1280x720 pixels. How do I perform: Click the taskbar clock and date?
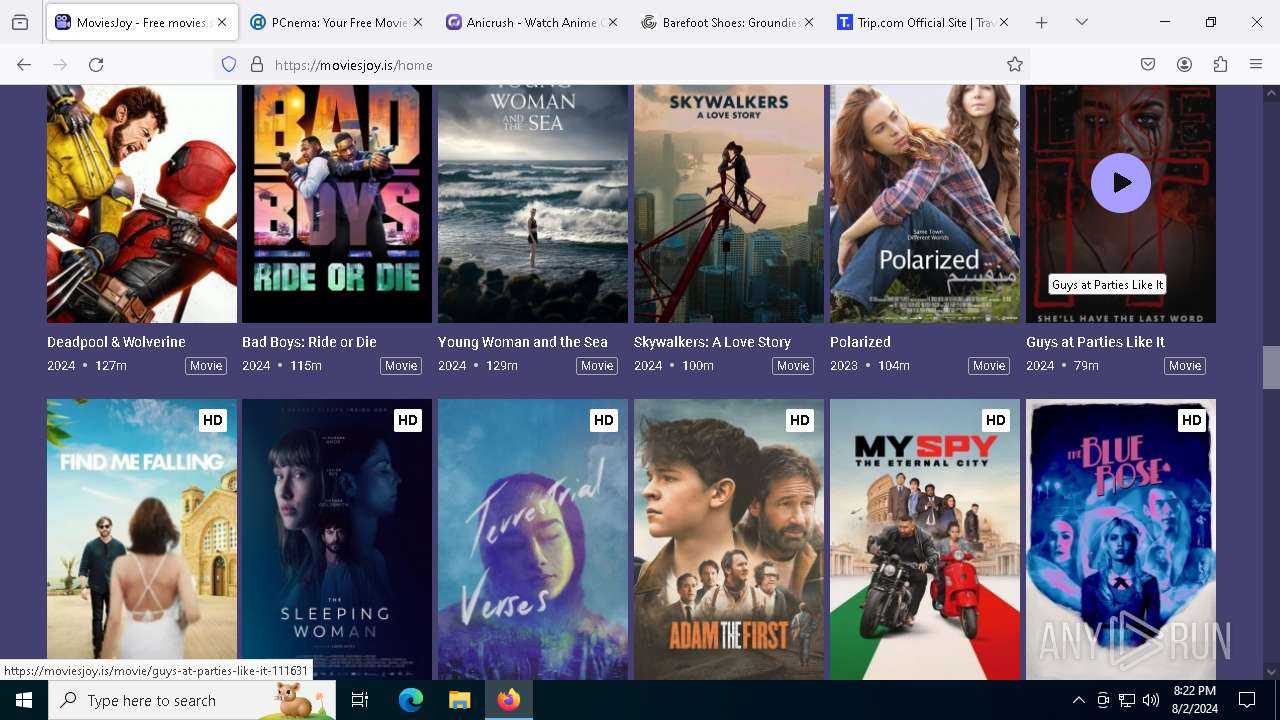click(x=1194, y=700)
